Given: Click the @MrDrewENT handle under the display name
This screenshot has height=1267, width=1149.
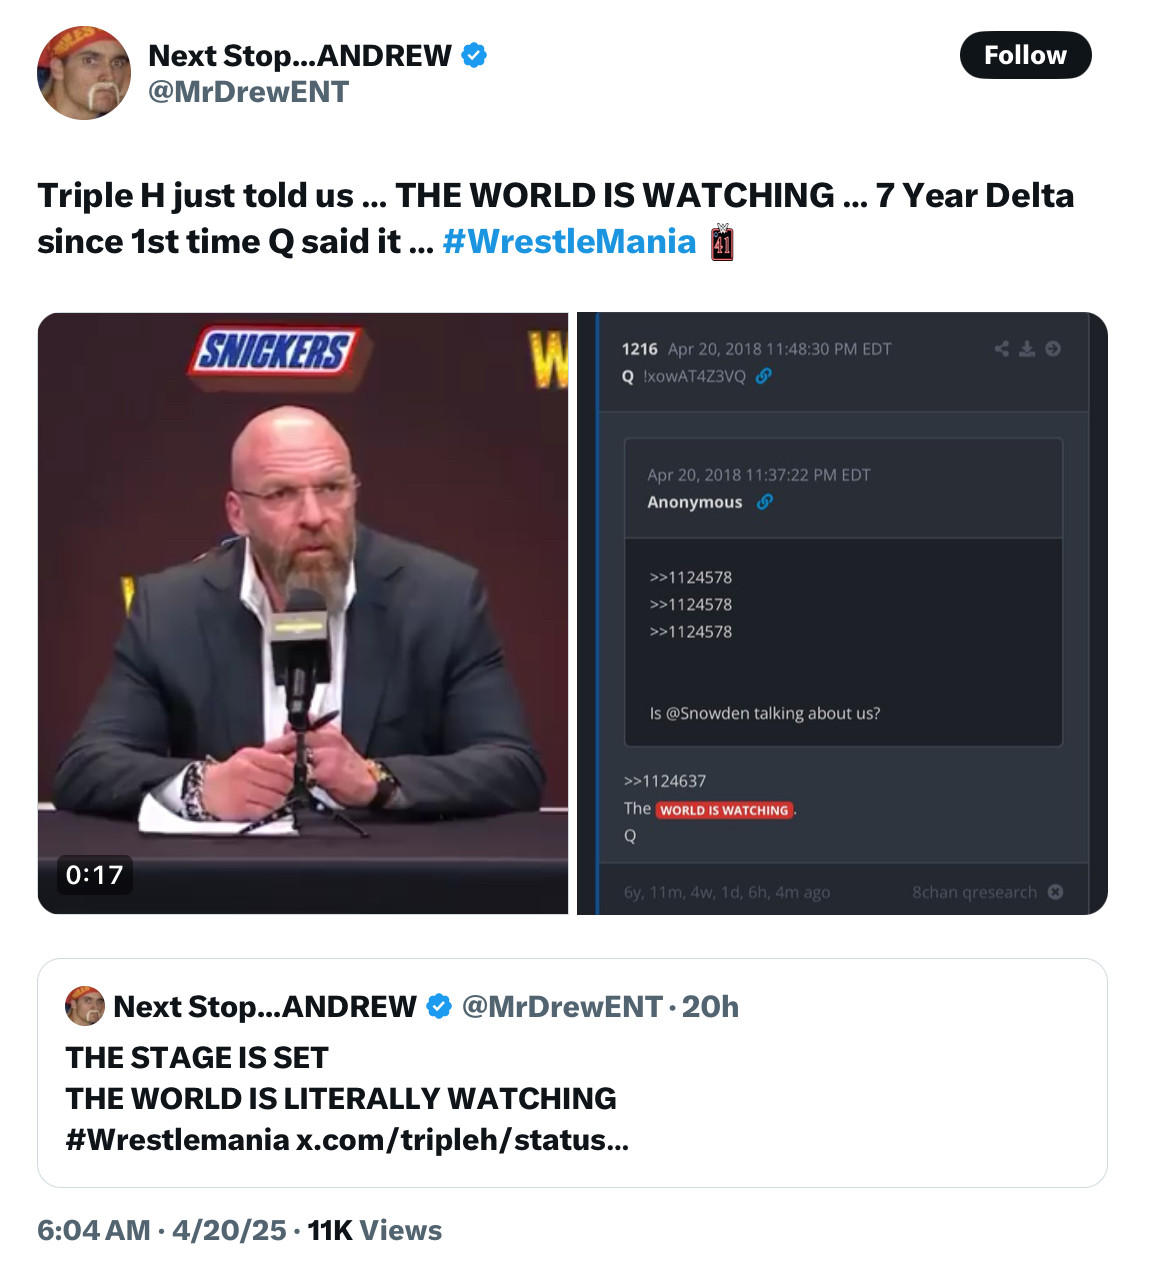Looking at the screenshot, I should pyautogui.click(x=248, y=92).
